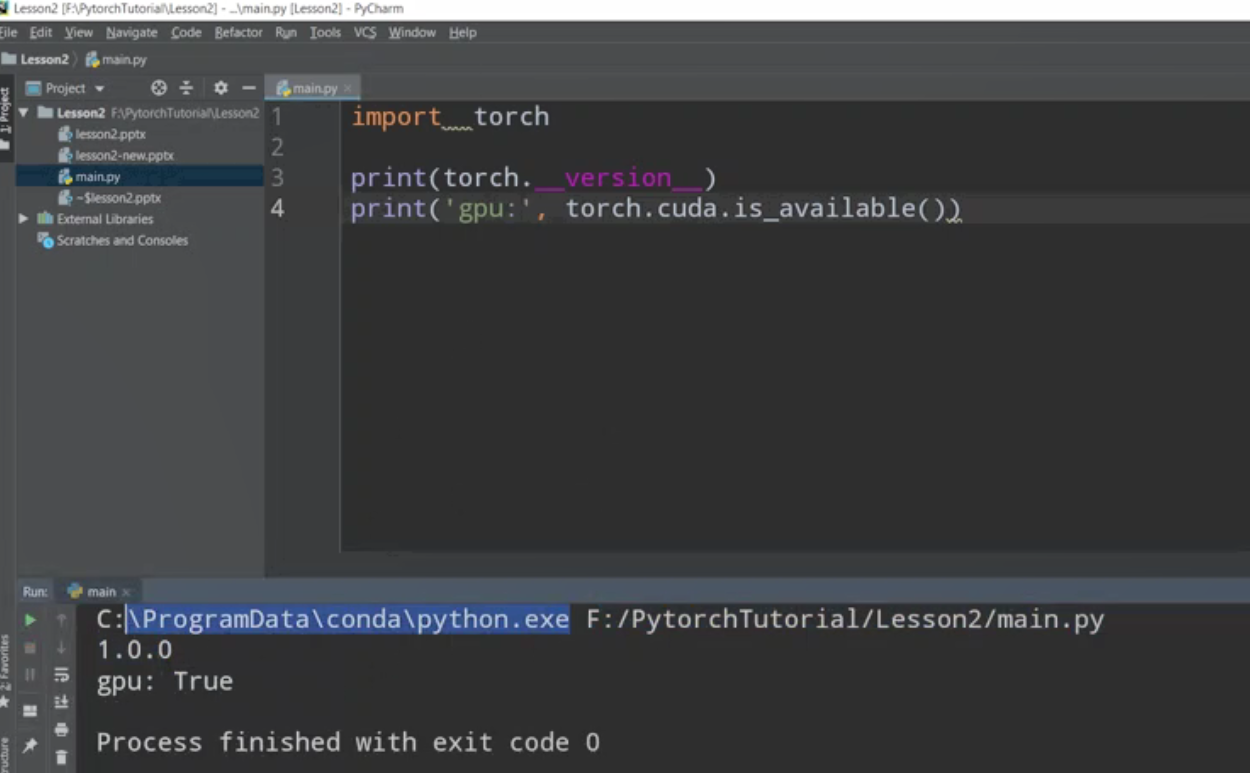
Task: Click the highlighted python.exe path in console
Action: coord(348,620)
